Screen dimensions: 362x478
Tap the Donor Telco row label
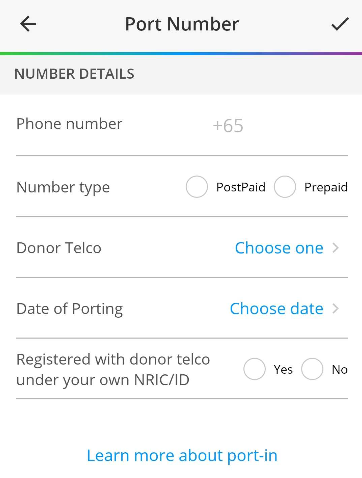[x=59, y=248]
